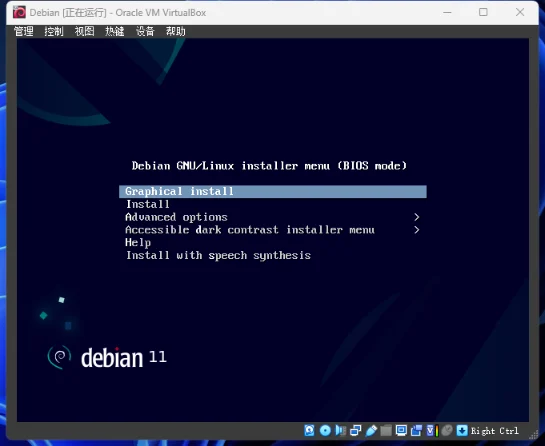Close the Debian VirtualBox window
This screenshot has width=545, height=446.
click(520, 13)
